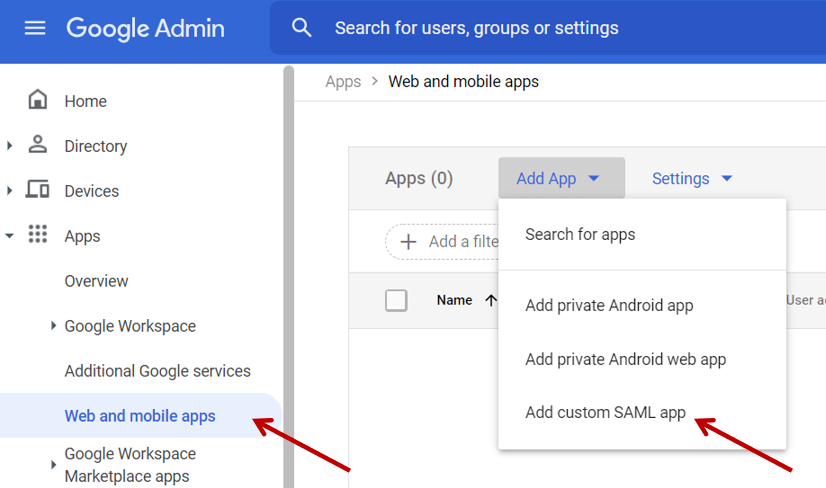Choose Add custom SAML app
The image size is (826, 488).
tap(605, 413)
